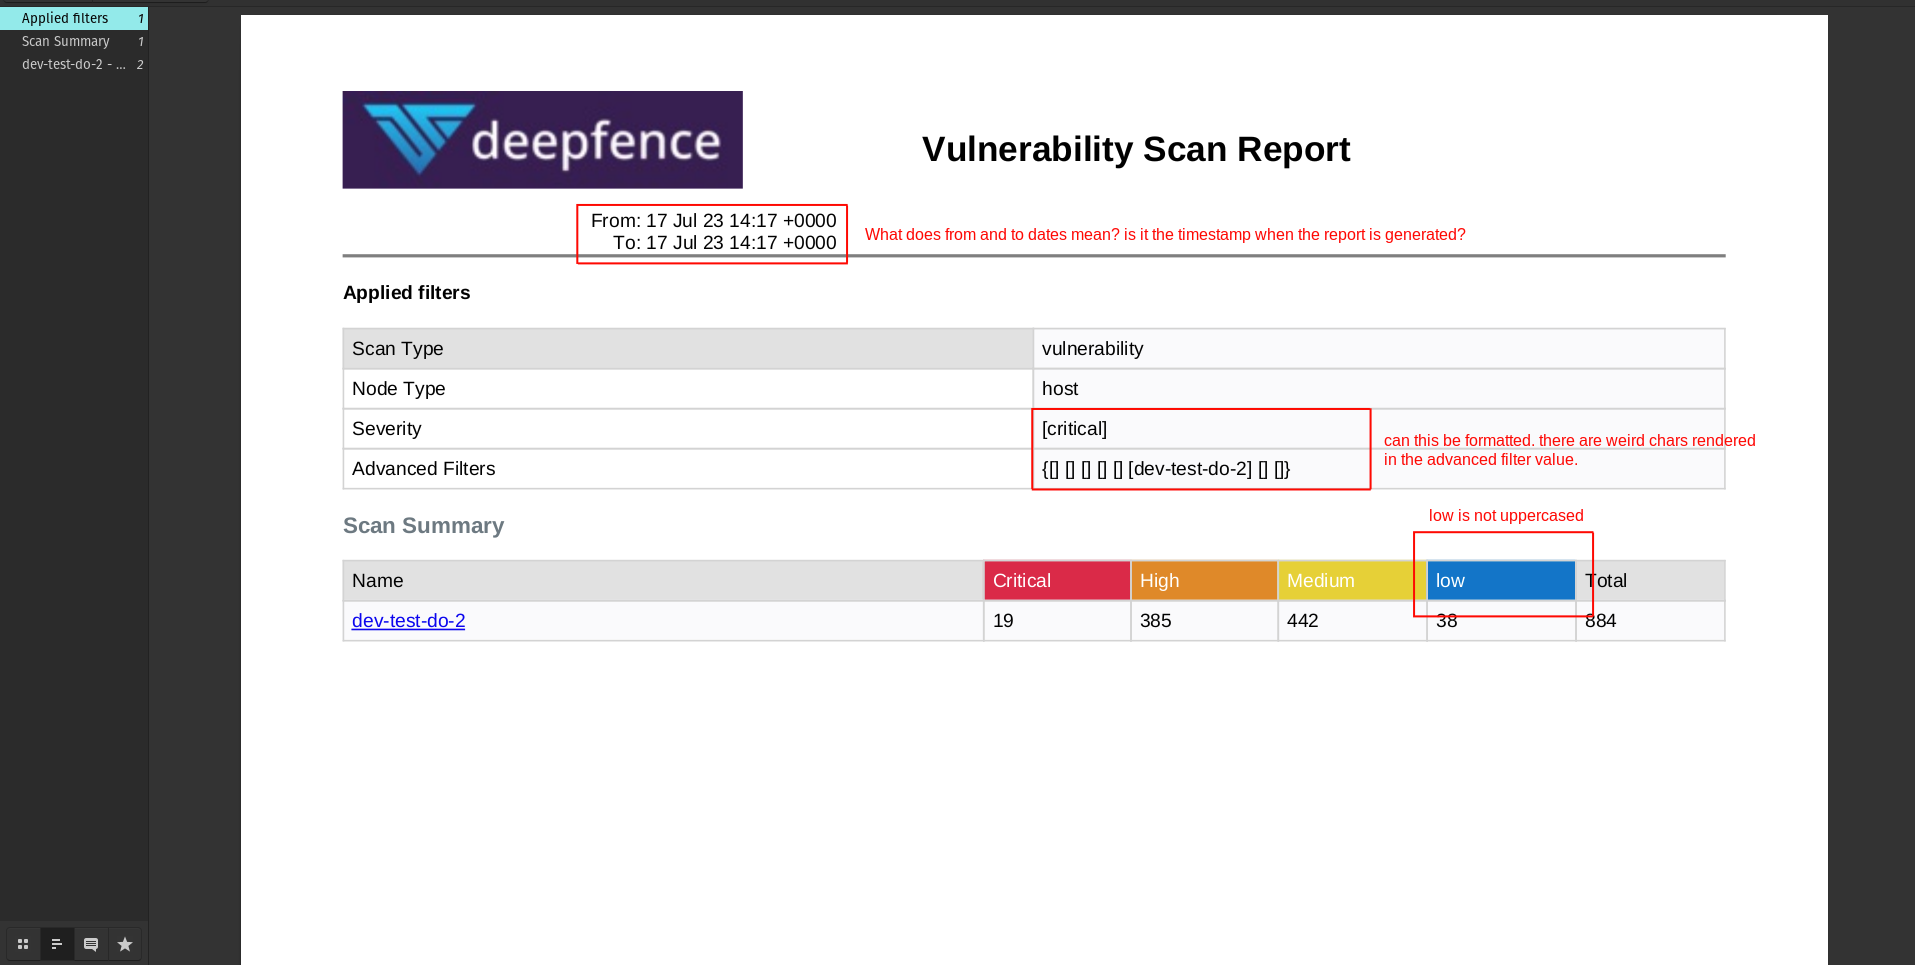This screenshot has height=965, width=1915.
Task: Click the From/To dates annotation box
Action: (711, 233)
